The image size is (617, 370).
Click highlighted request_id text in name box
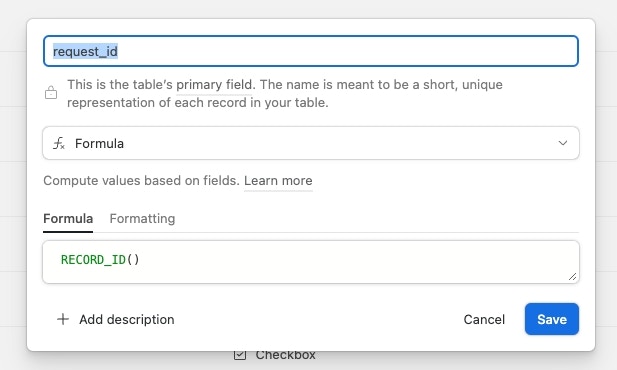85,52
